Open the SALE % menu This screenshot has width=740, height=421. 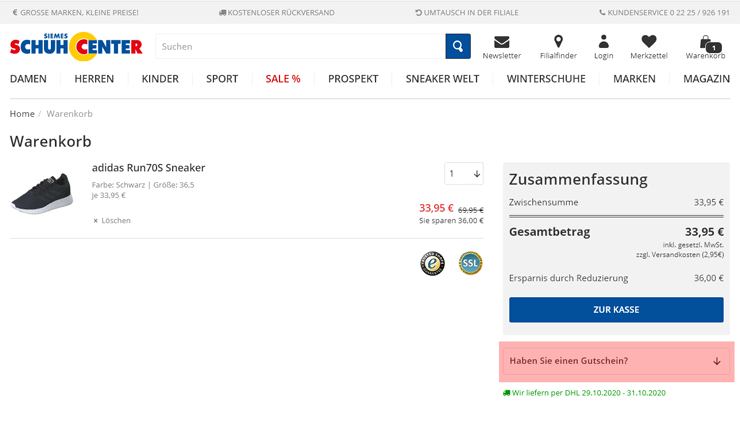(283, 79)
